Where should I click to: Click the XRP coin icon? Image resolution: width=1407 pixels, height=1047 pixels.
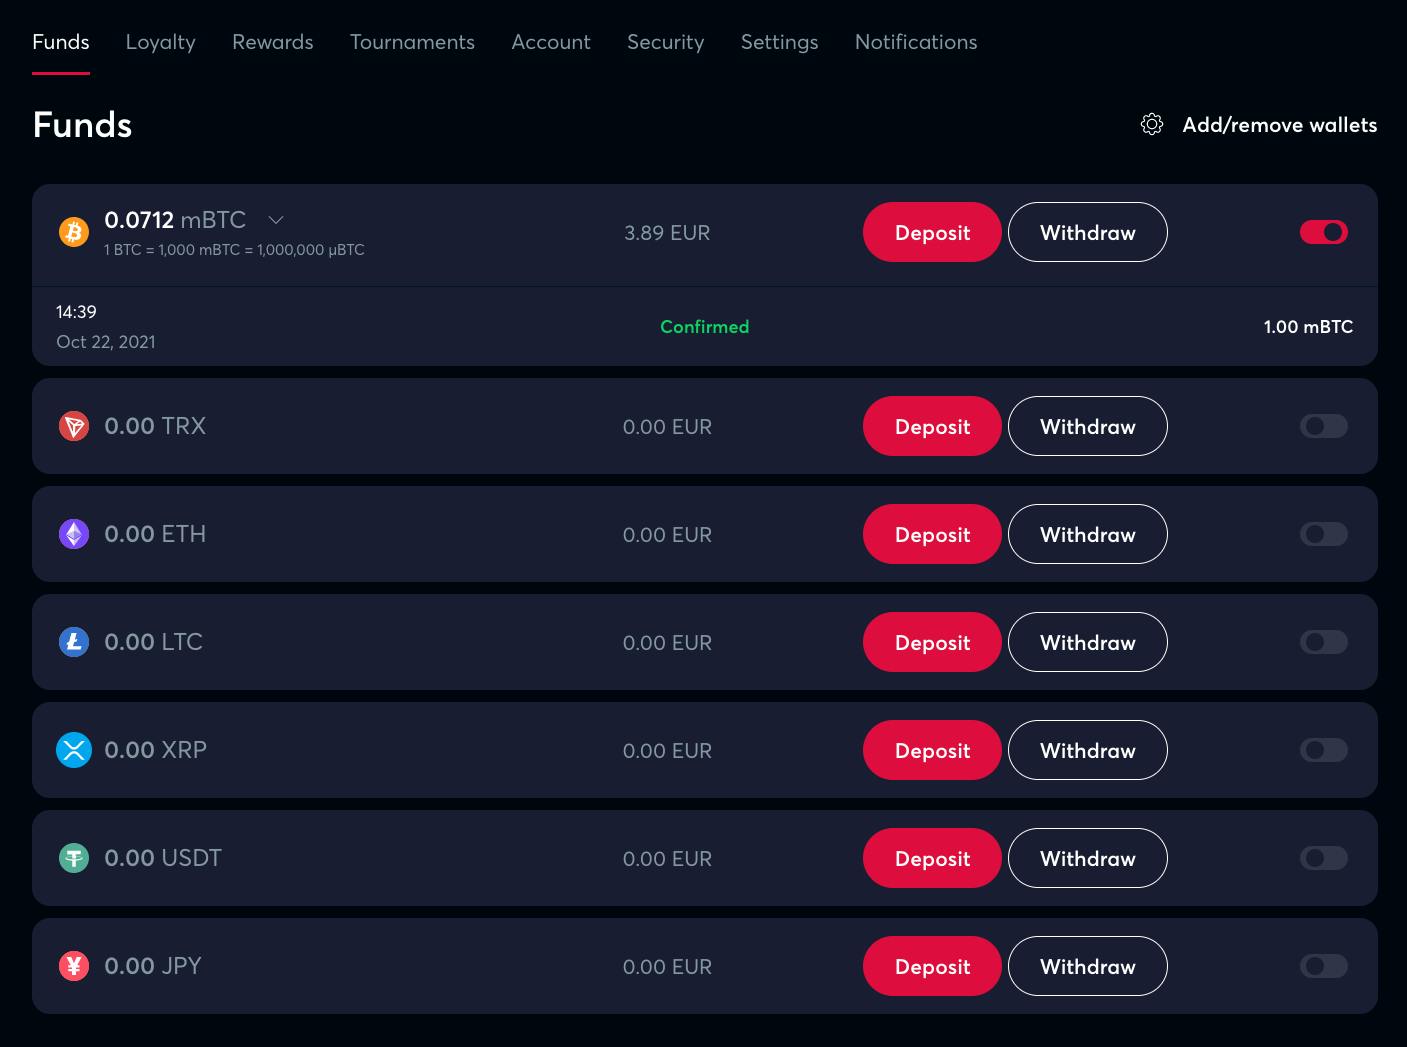point(74,750)
